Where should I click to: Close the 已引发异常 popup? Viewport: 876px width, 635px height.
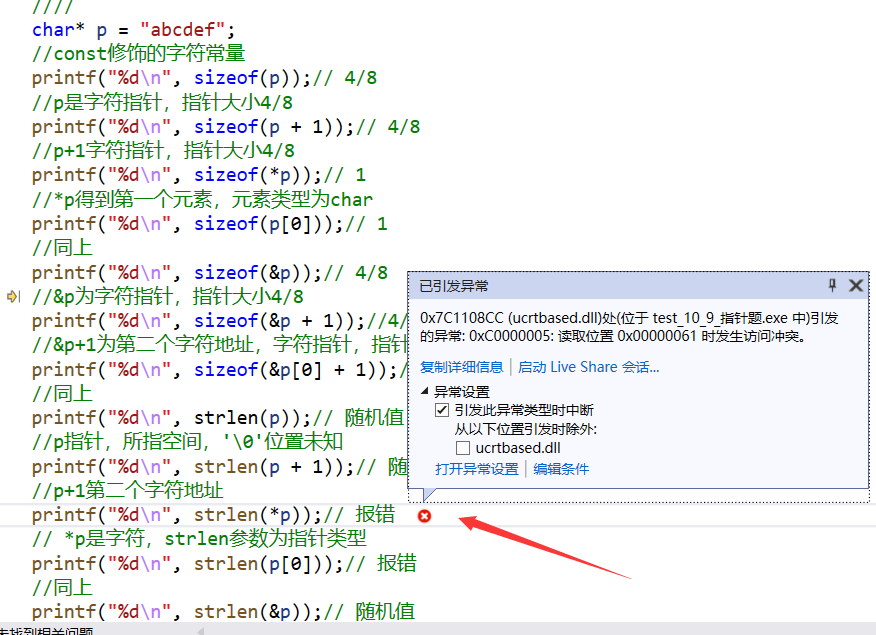856,285
